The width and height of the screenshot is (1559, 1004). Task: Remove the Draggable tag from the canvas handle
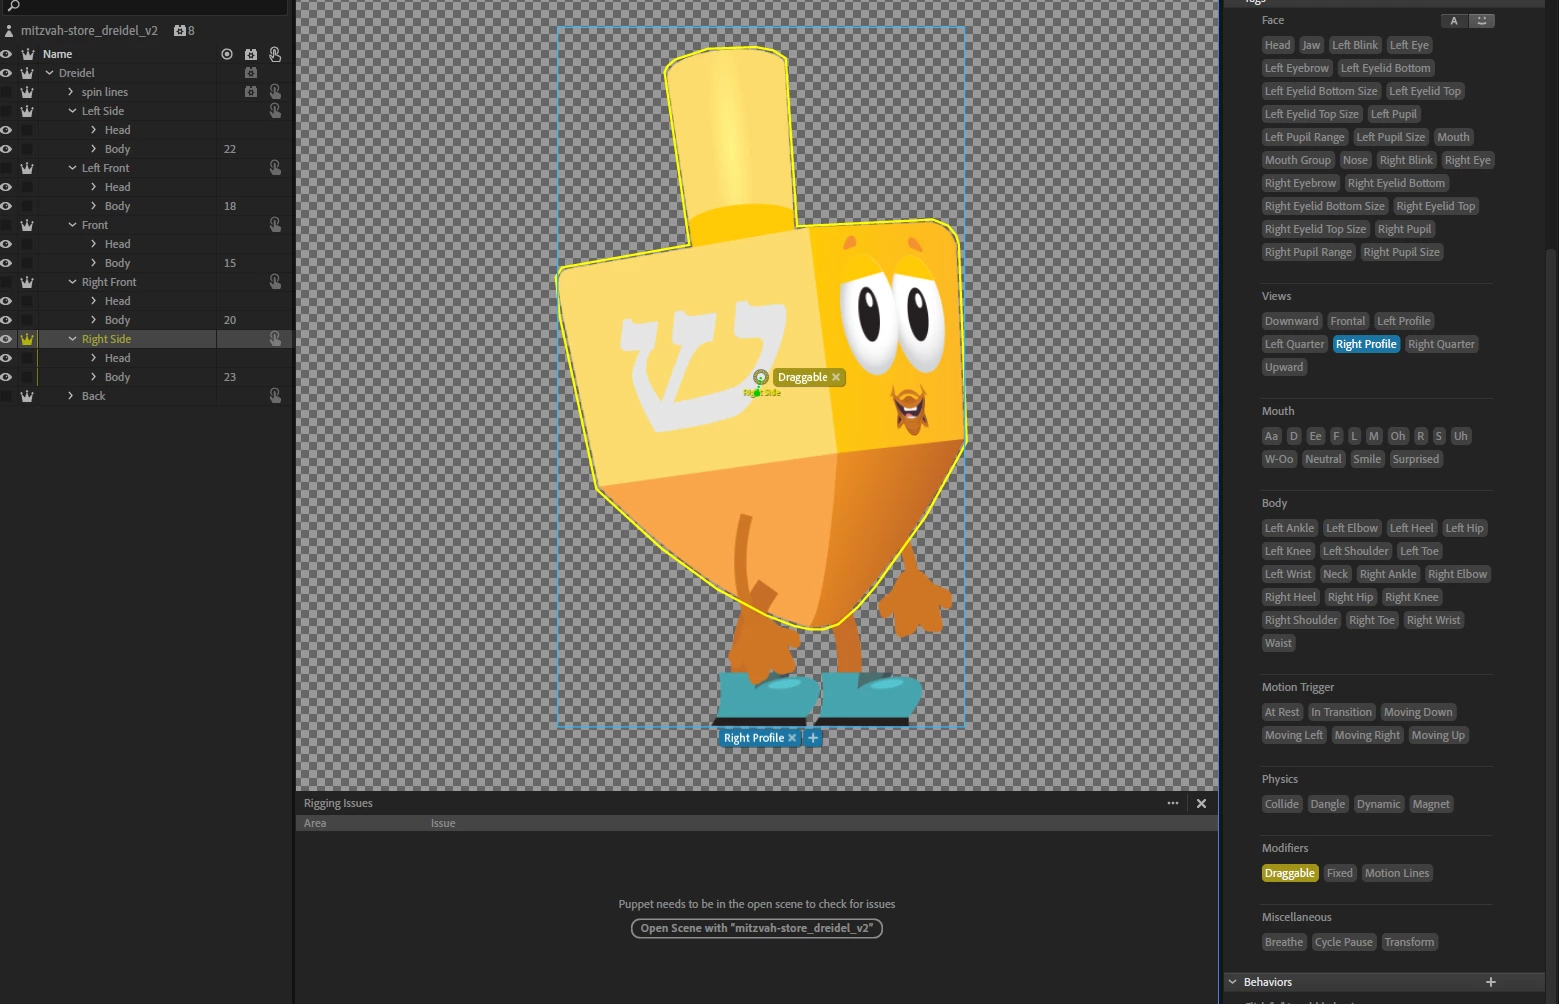[x=836, y=377]
